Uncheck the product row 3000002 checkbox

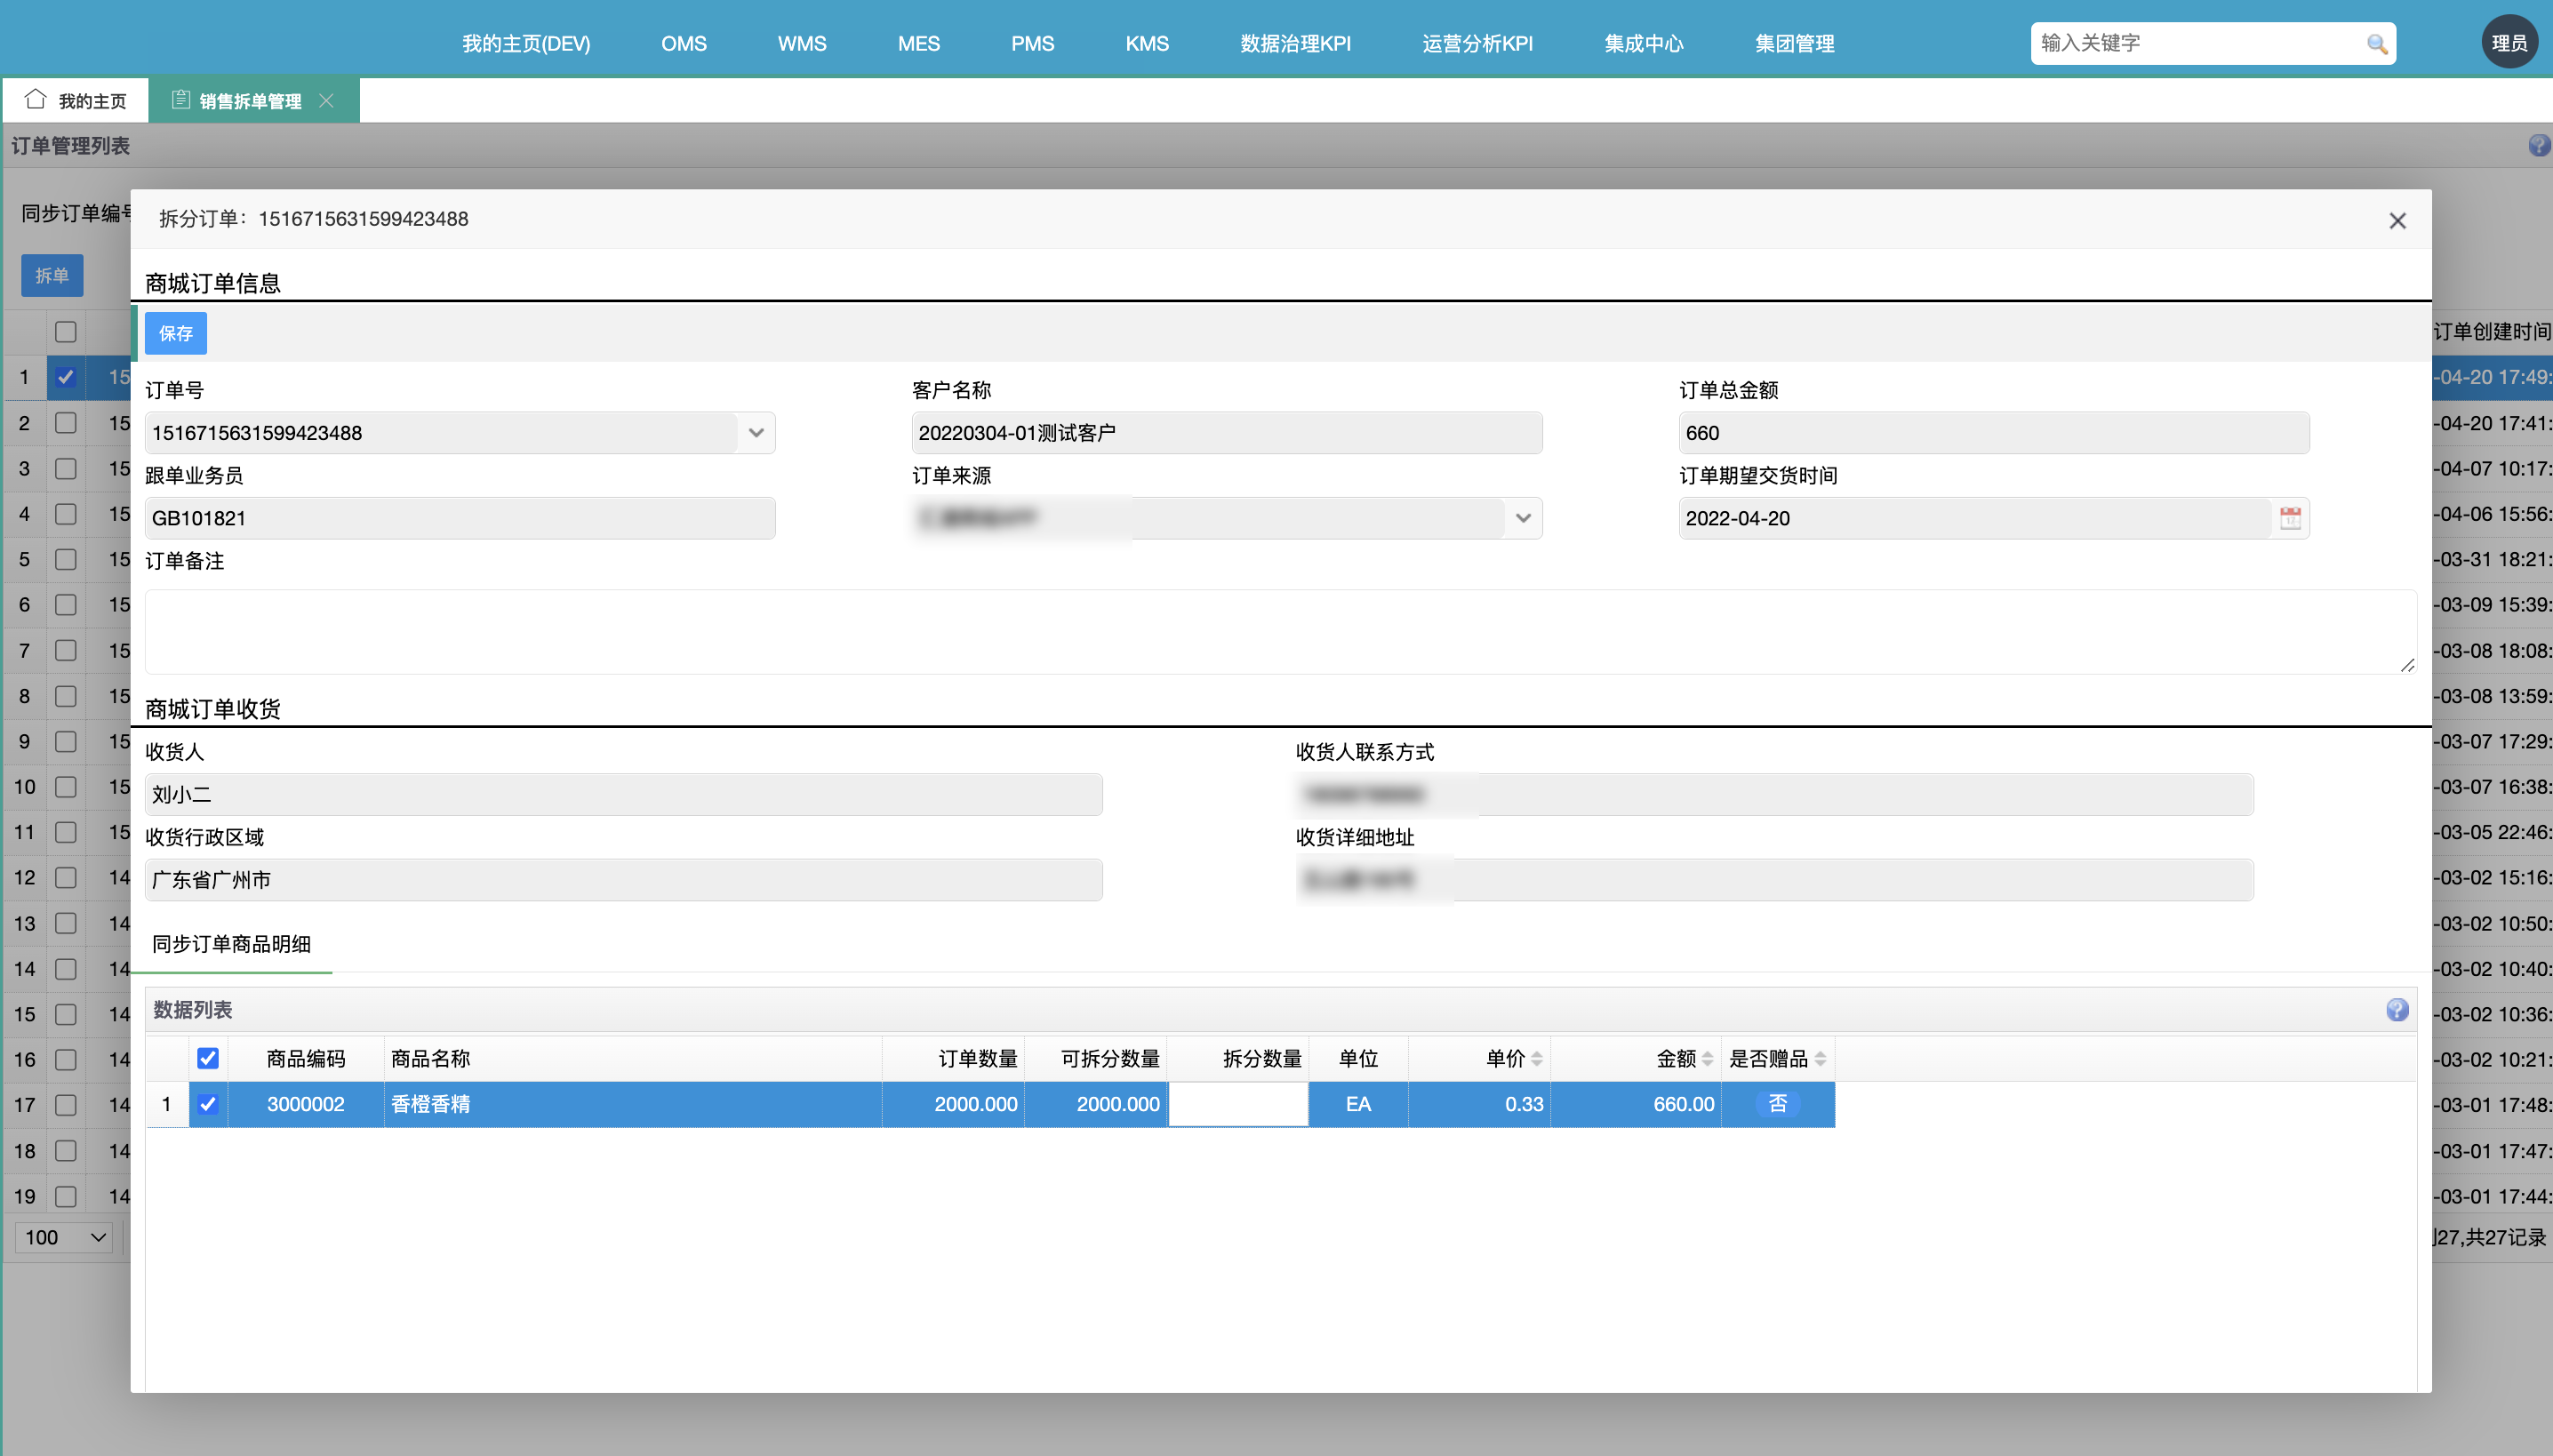pyautogui.click(x=208, y=1104)
